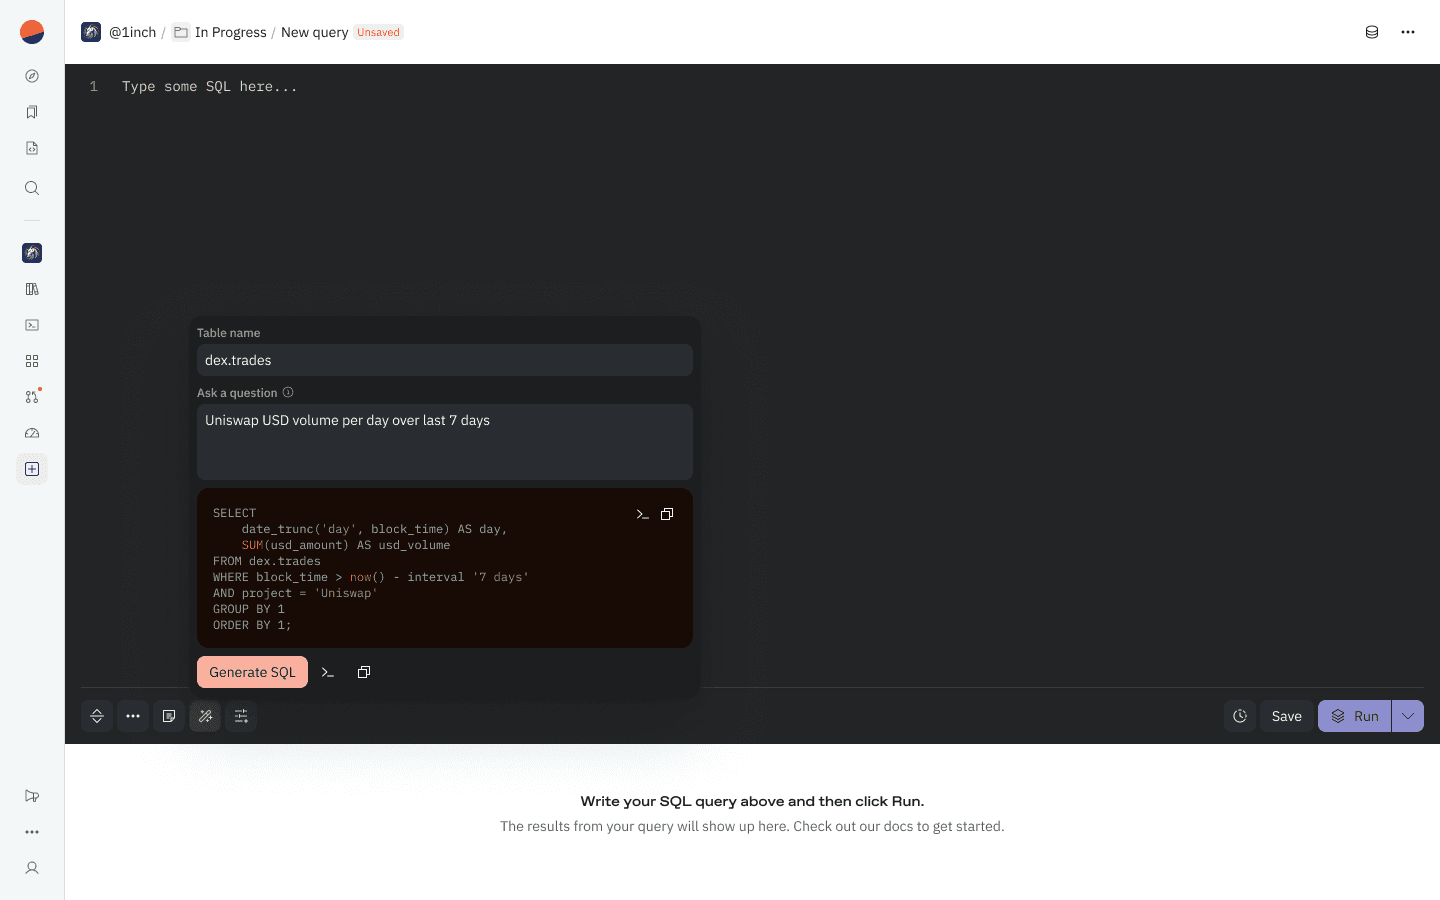
Task: Toggle the AI wand query assistant
Action: tap(205, 716)
